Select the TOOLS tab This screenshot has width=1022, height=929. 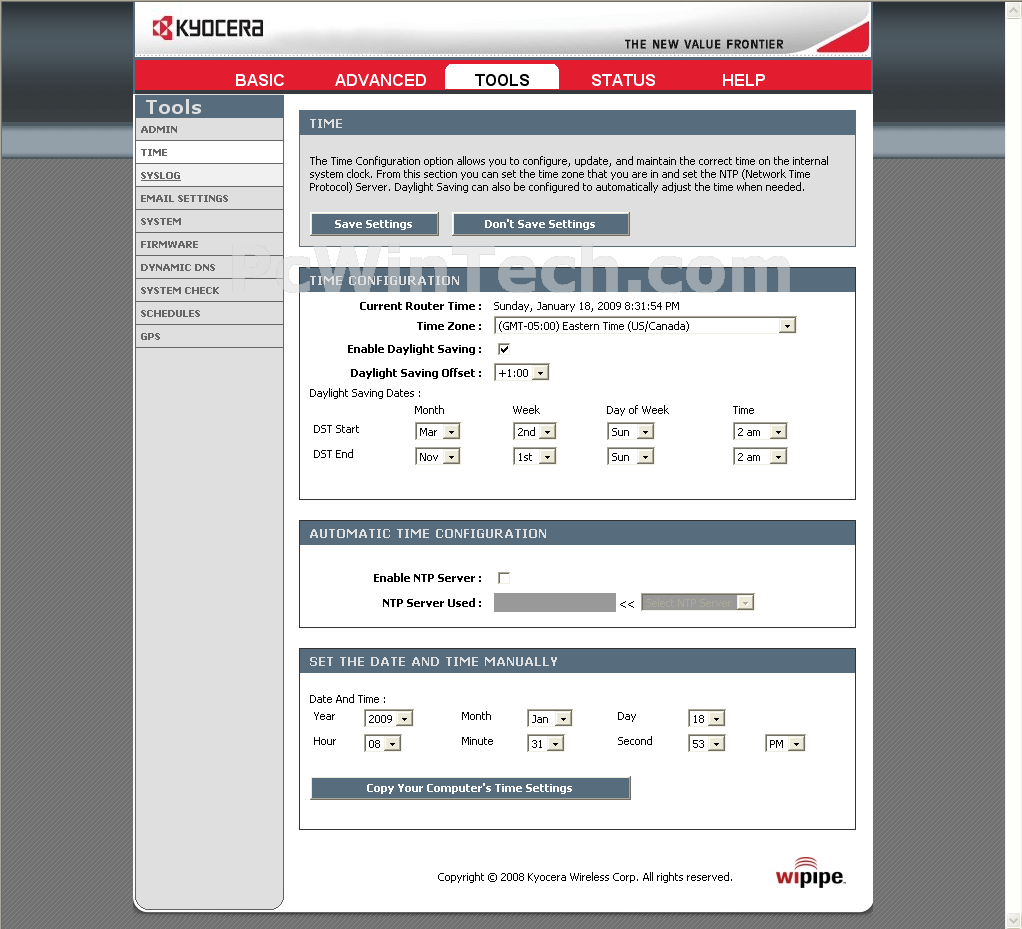[502, 78]
